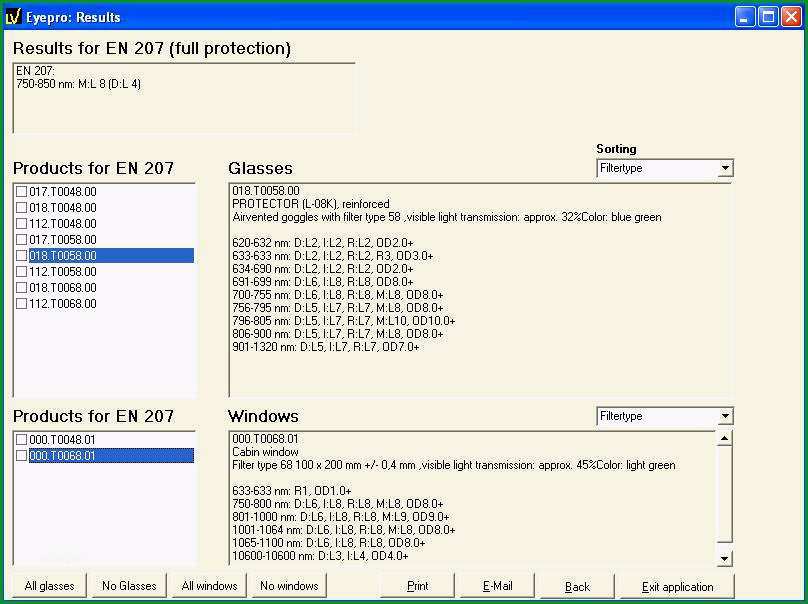Send results via E-Mail button

497,586
